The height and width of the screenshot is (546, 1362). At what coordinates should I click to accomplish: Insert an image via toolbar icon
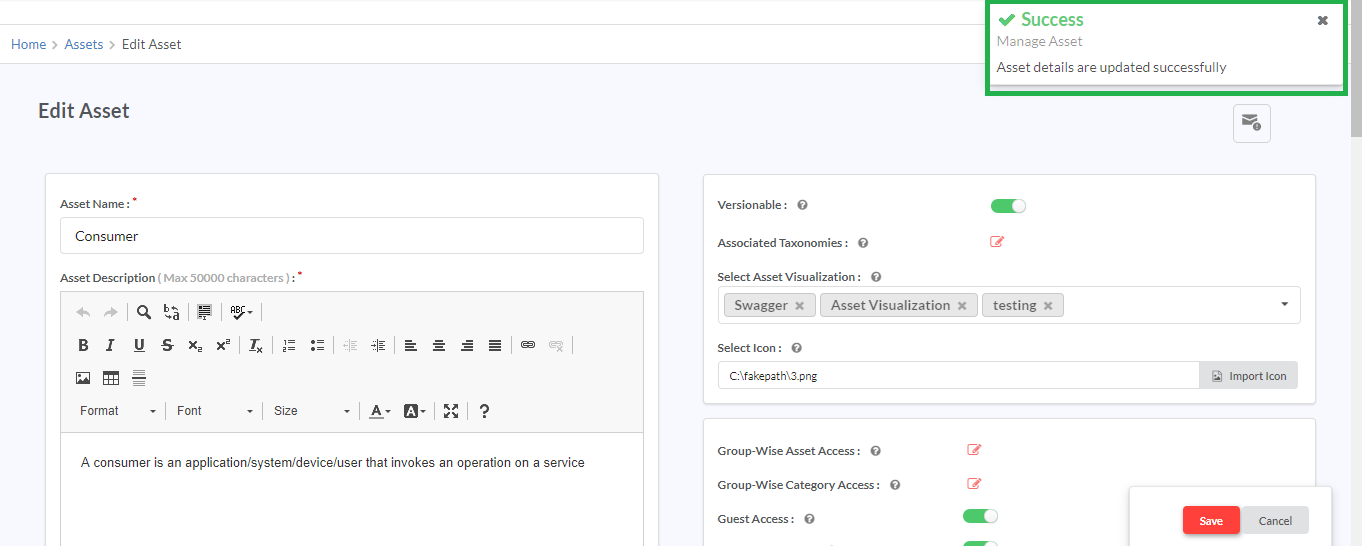[83, 378]
